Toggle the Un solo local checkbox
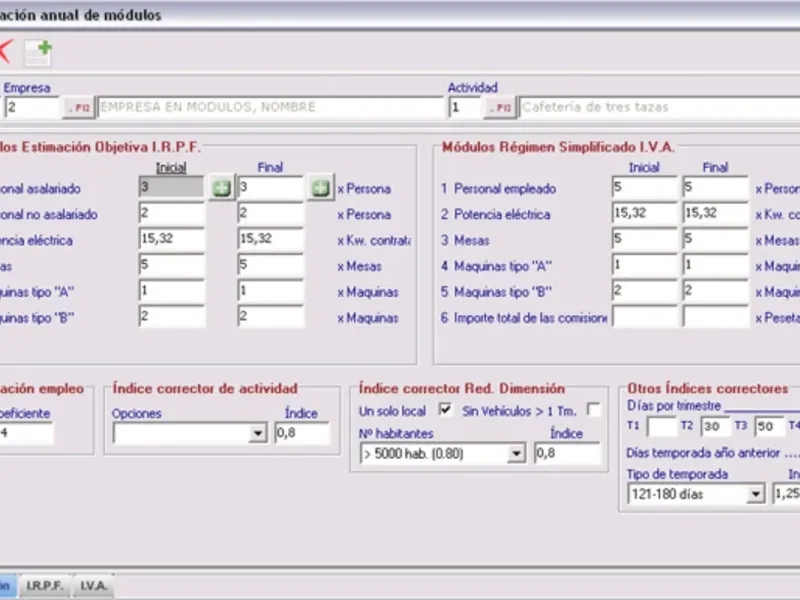The image size is (800, 600). click(x=445, y=410)
